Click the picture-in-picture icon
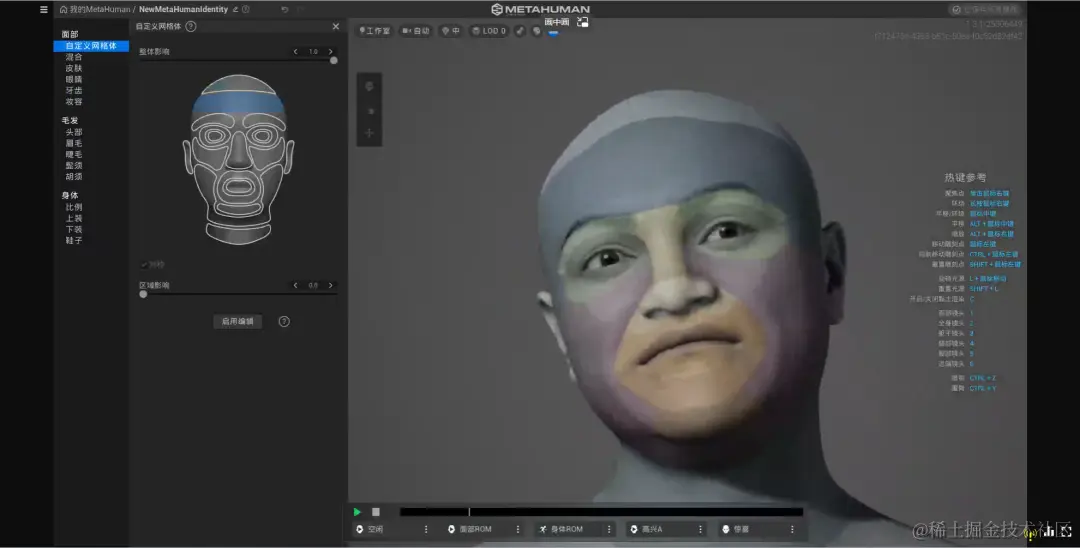 tap(583, 22)
